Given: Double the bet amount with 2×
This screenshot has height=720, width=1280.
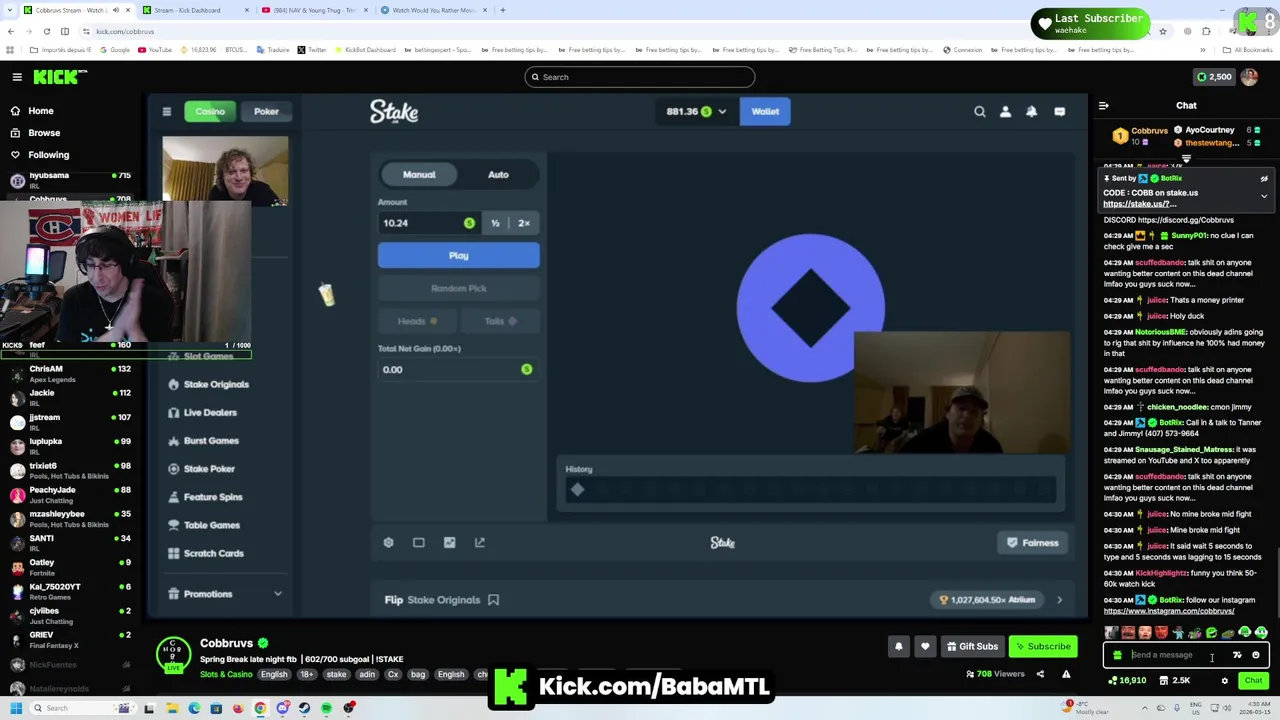Looking at the screenshot, I should (x=524, y=223).
